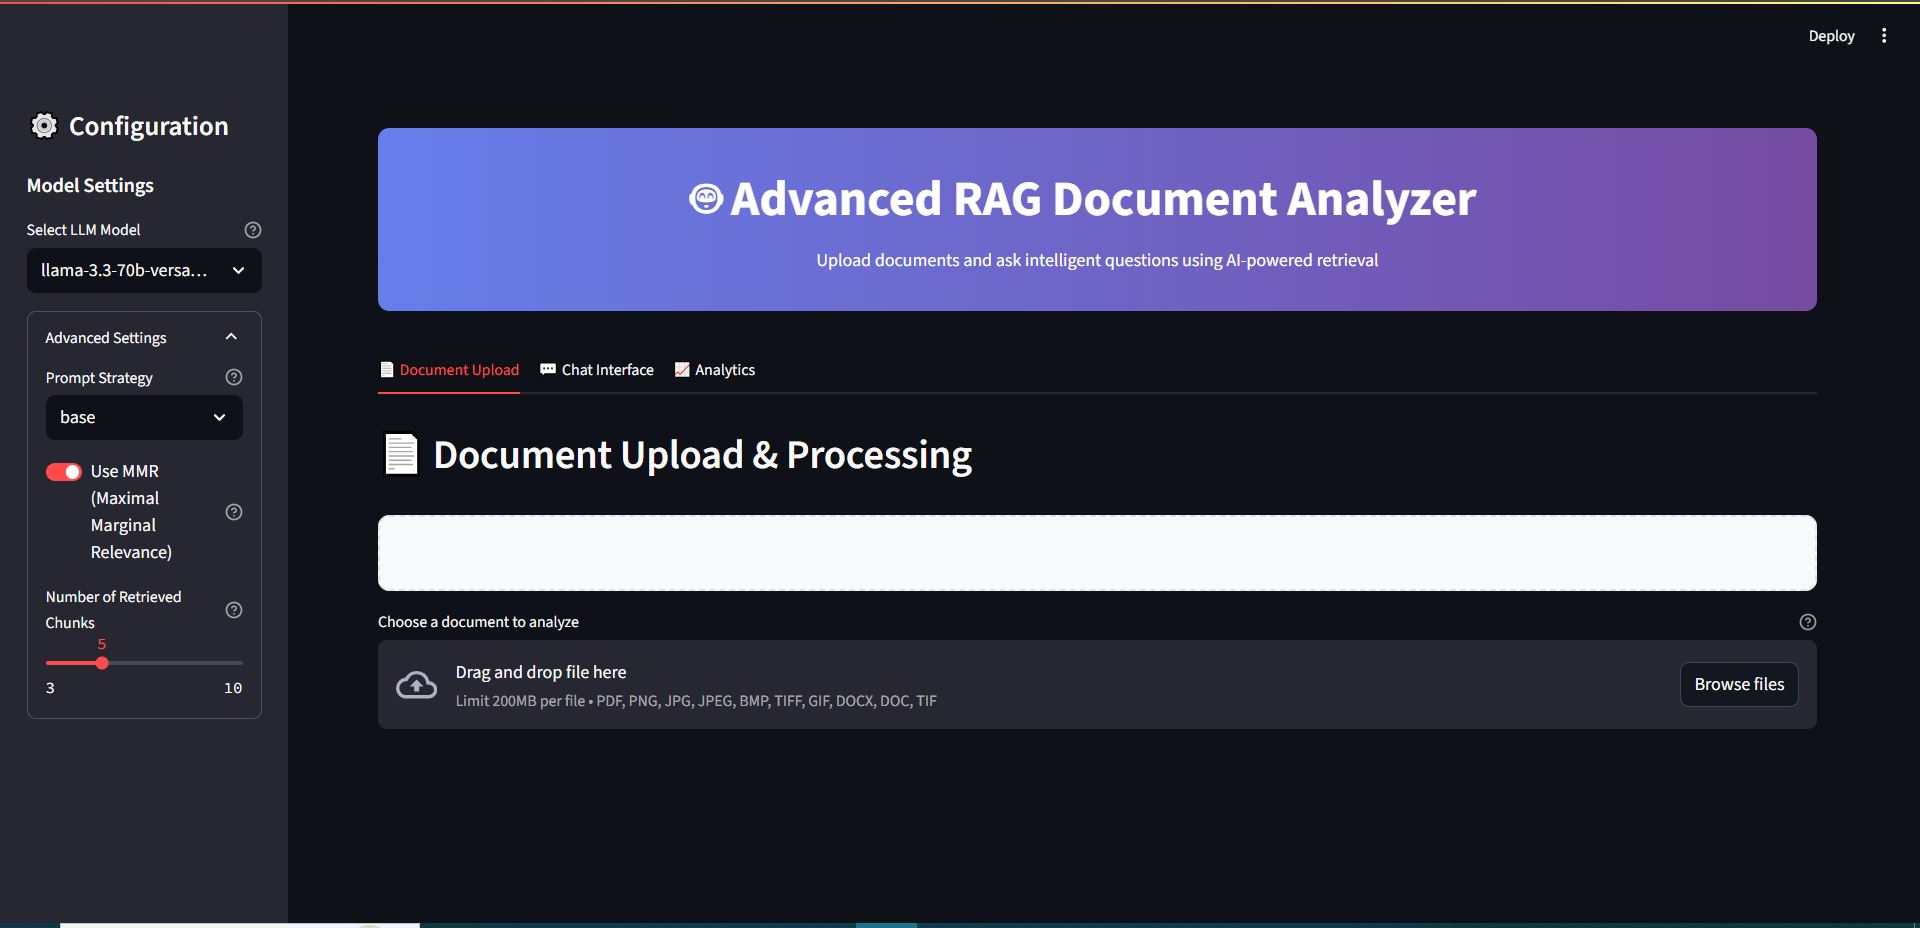Click the help icon near Number of Retrieved Chunks
The image size is (1920, 928).
coord(233,609)
